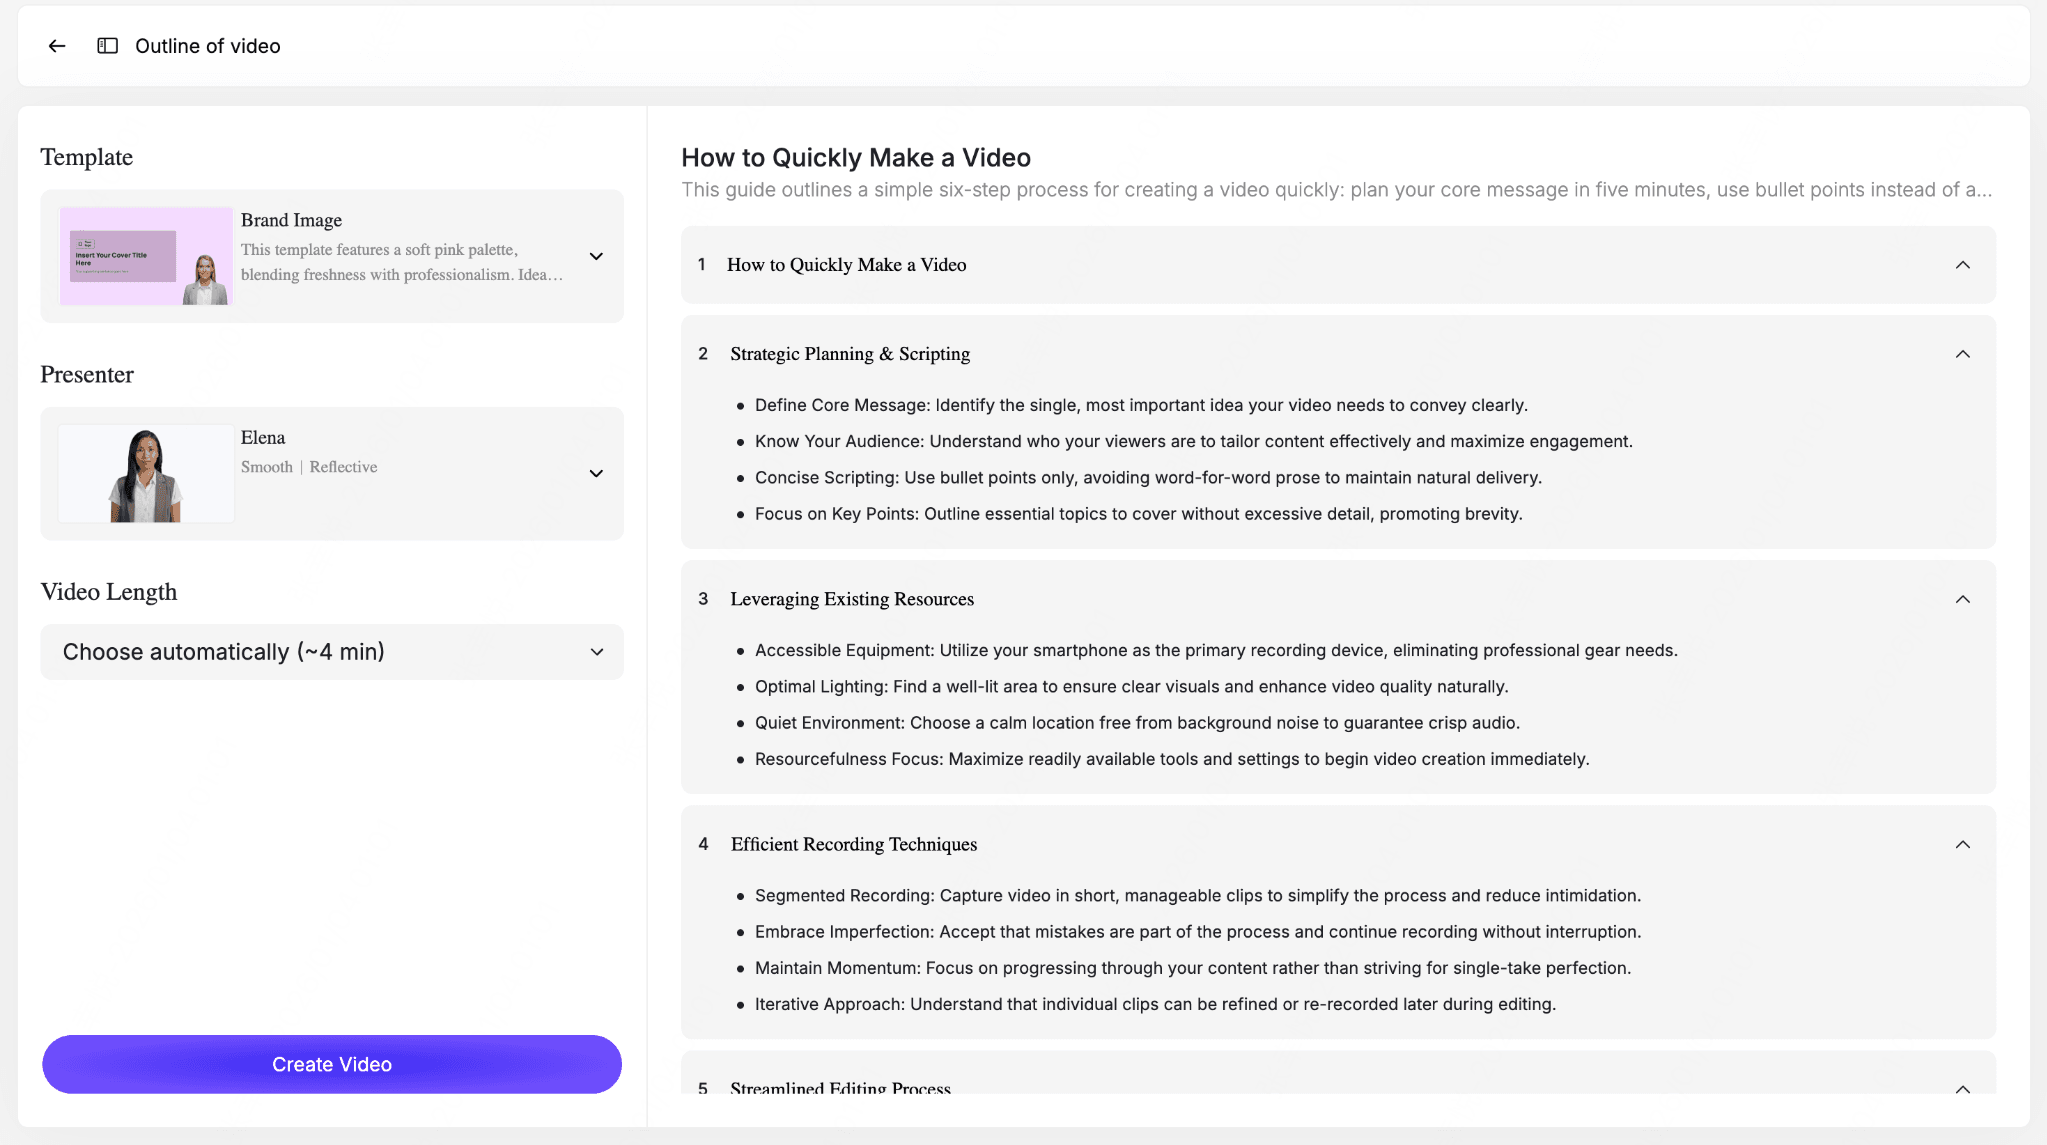2047x1145 pixels.
Task: Expand the 'Streamlined Editing Process' section
Action: (1962, 1088)
